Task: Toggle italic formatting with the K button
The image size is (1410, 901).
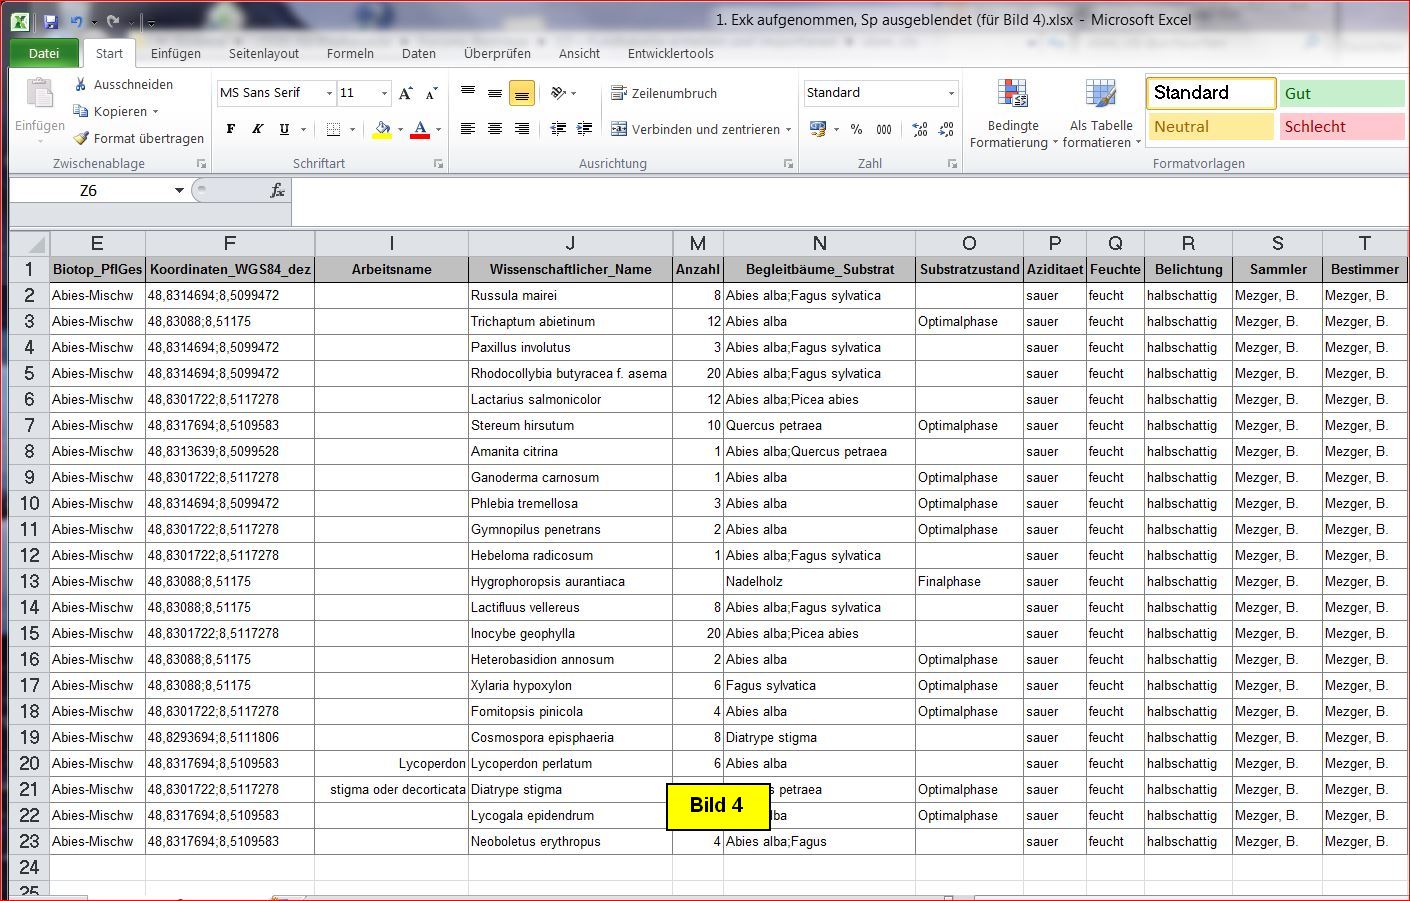Action: point(257,129)
